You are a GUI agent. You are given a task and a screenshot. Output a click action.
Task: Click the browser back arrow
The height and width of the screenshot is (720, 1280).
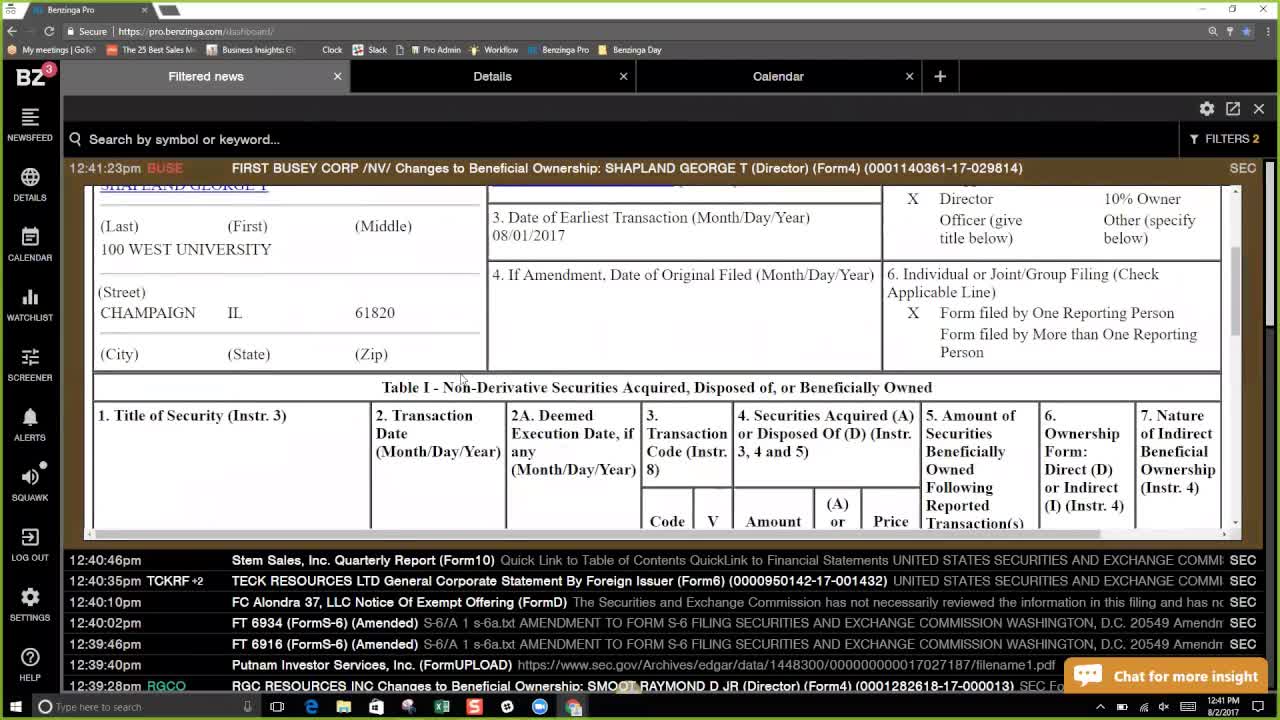pyautogui.click(x=12, y=31)
